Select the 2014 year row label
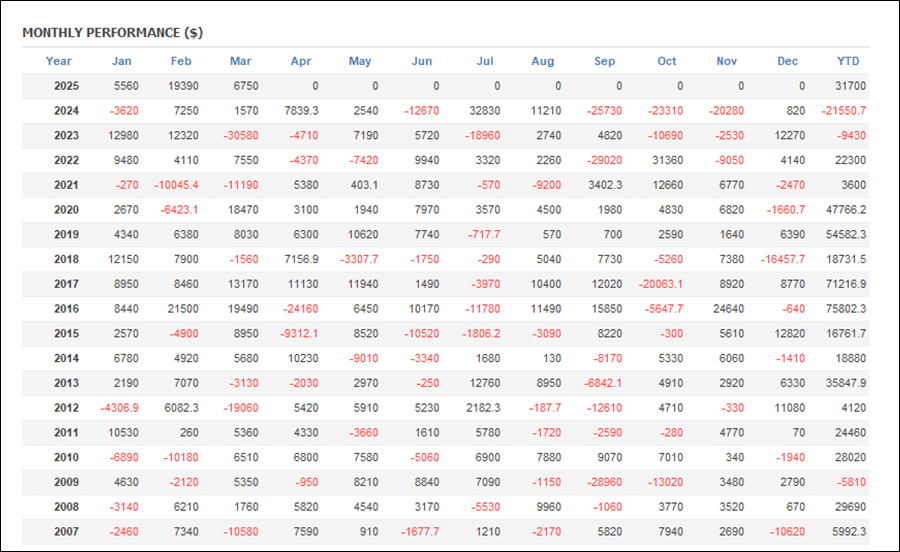900x552 pixels. [x=67, y=358]
